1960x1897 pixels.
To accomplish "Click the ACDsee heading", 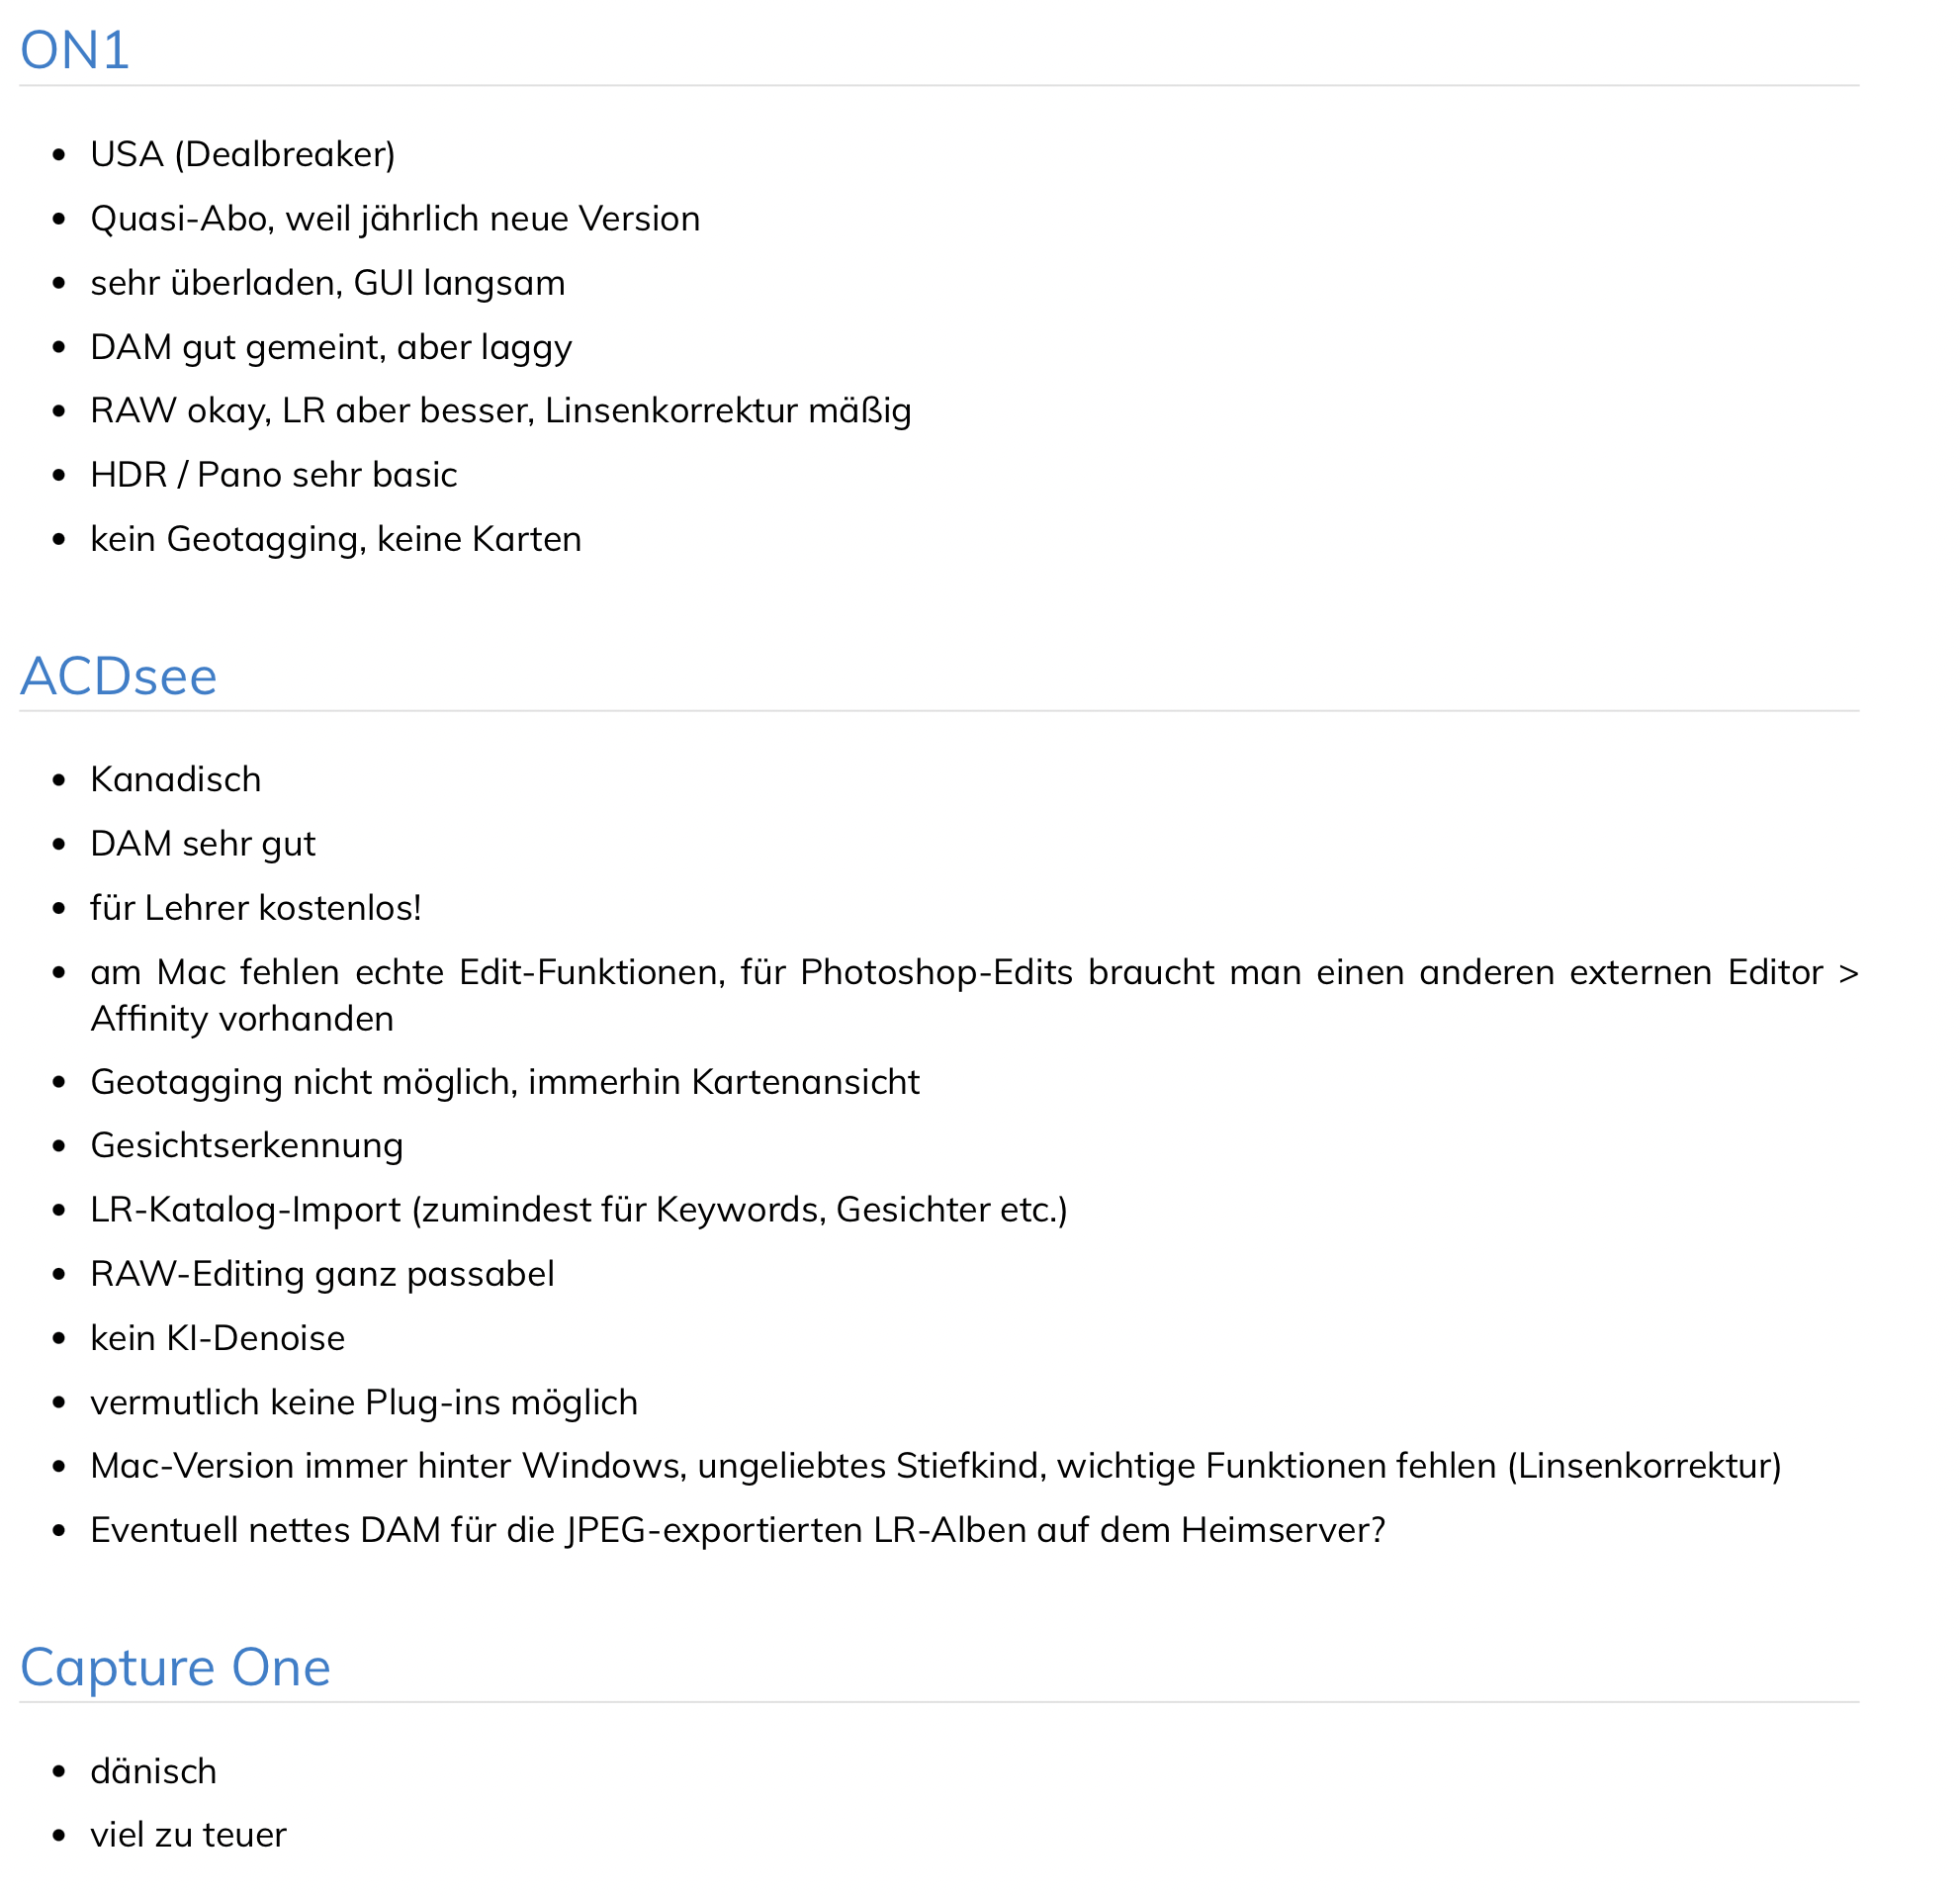I will 119,676.
